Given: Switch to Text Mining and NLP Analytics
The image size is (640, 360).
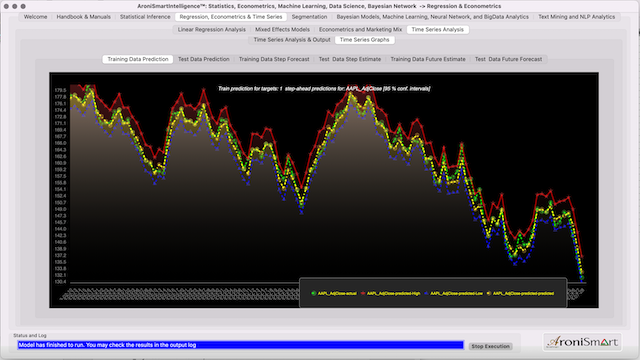Looking at the screenshot, I should (576, 17).
